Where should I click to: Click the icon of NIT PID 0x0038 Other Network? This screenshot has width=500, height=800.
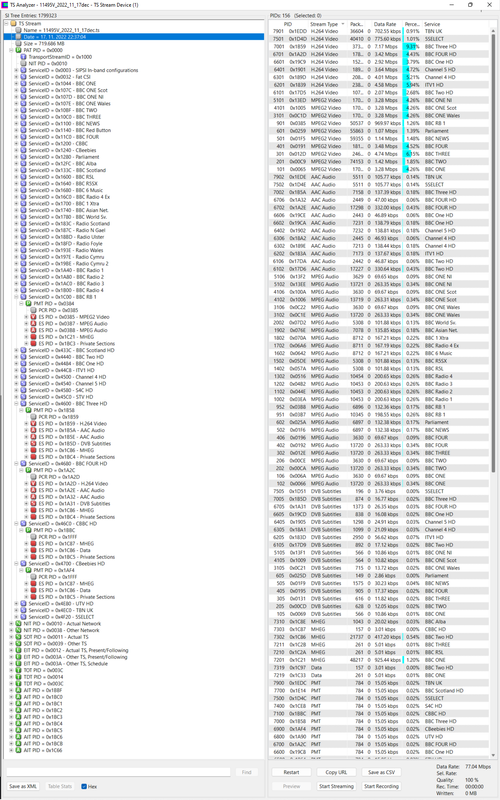pos(18,630)
